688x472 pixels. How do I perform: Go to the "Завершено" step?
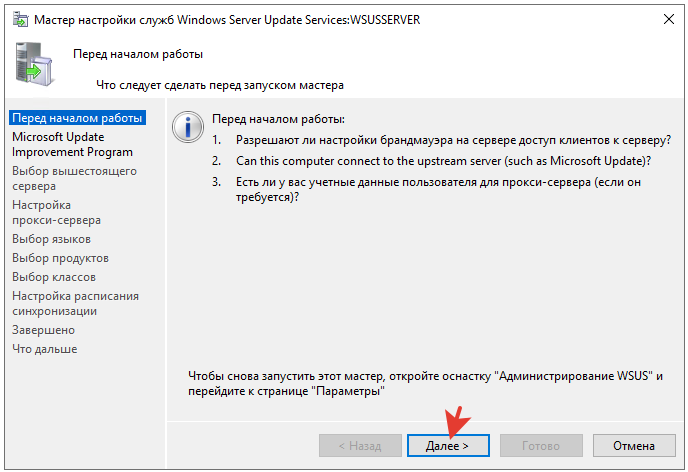click(x=44, y=330)
